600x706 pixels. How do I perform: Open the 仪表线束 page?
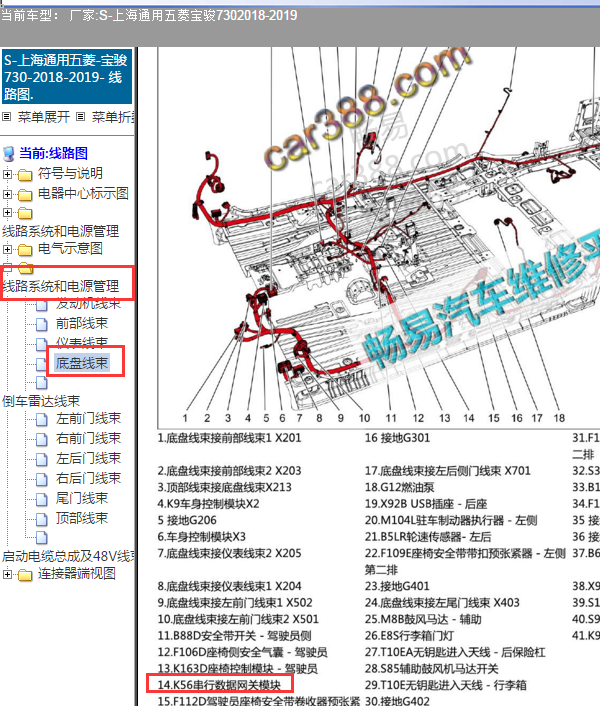coord(82,343)
